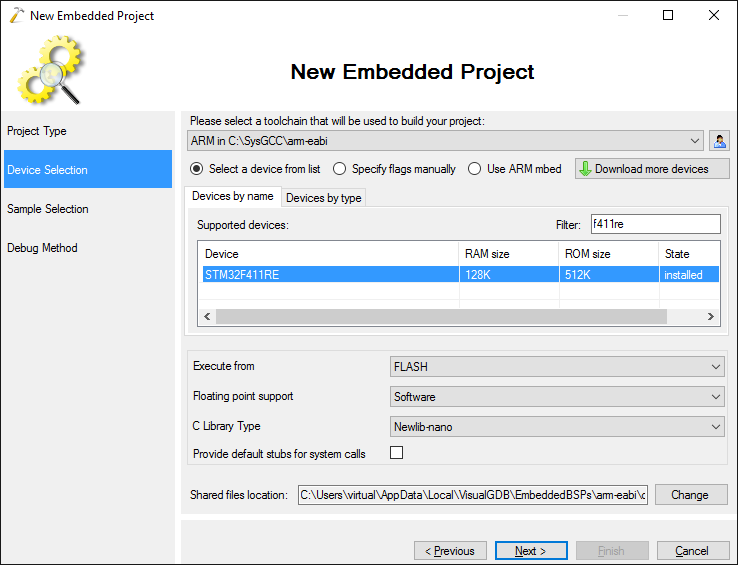Click the toolchain manager person icon

click(x=719, y=141)
